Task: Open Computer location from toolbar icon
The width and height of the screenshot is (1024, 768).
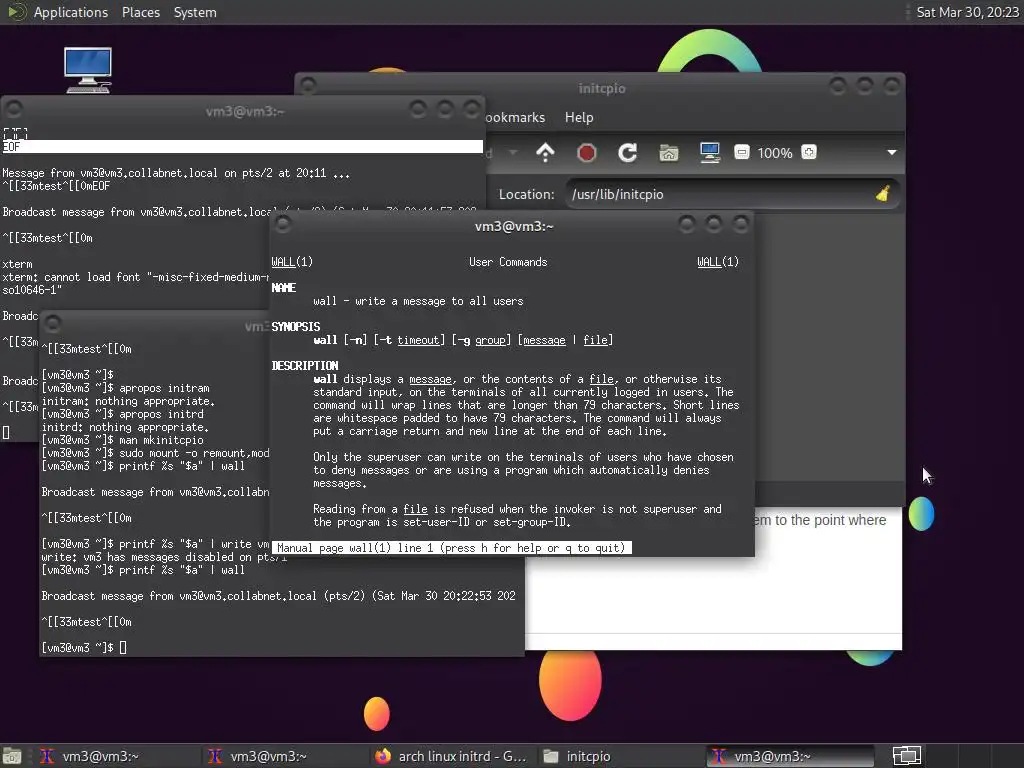Action: [710, 153]
